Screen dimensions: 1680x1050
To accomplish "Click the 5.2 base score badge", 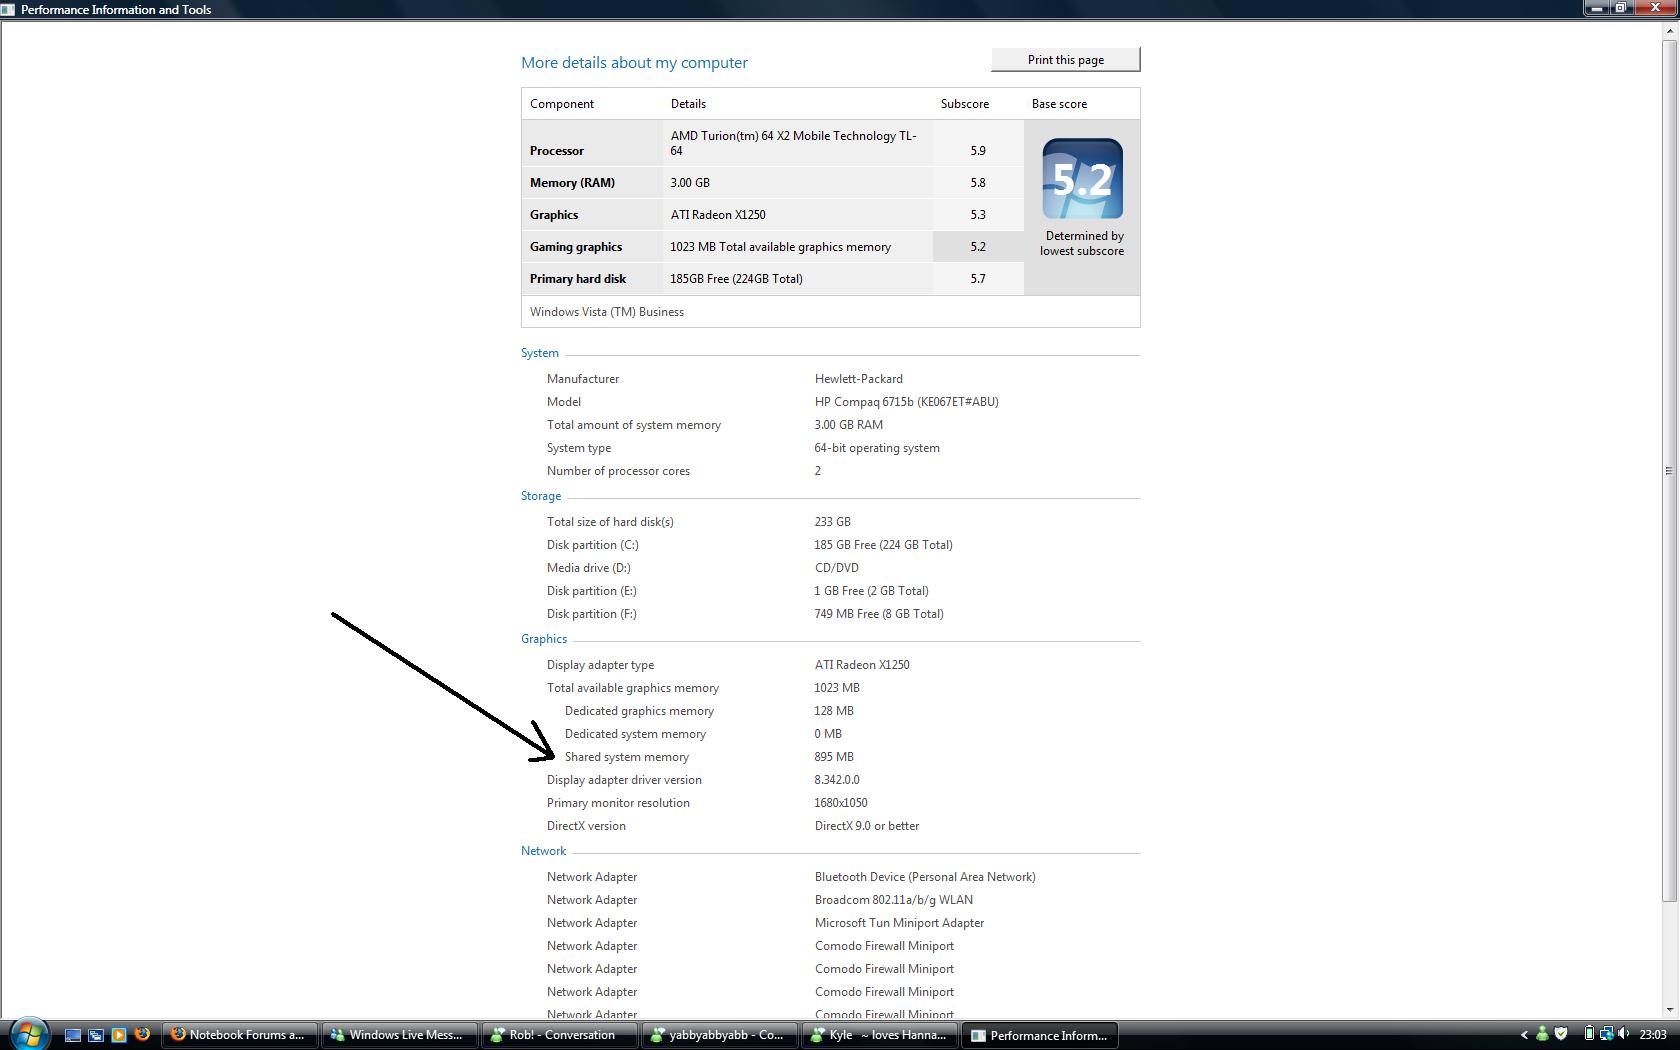I will coord(1082,179).
